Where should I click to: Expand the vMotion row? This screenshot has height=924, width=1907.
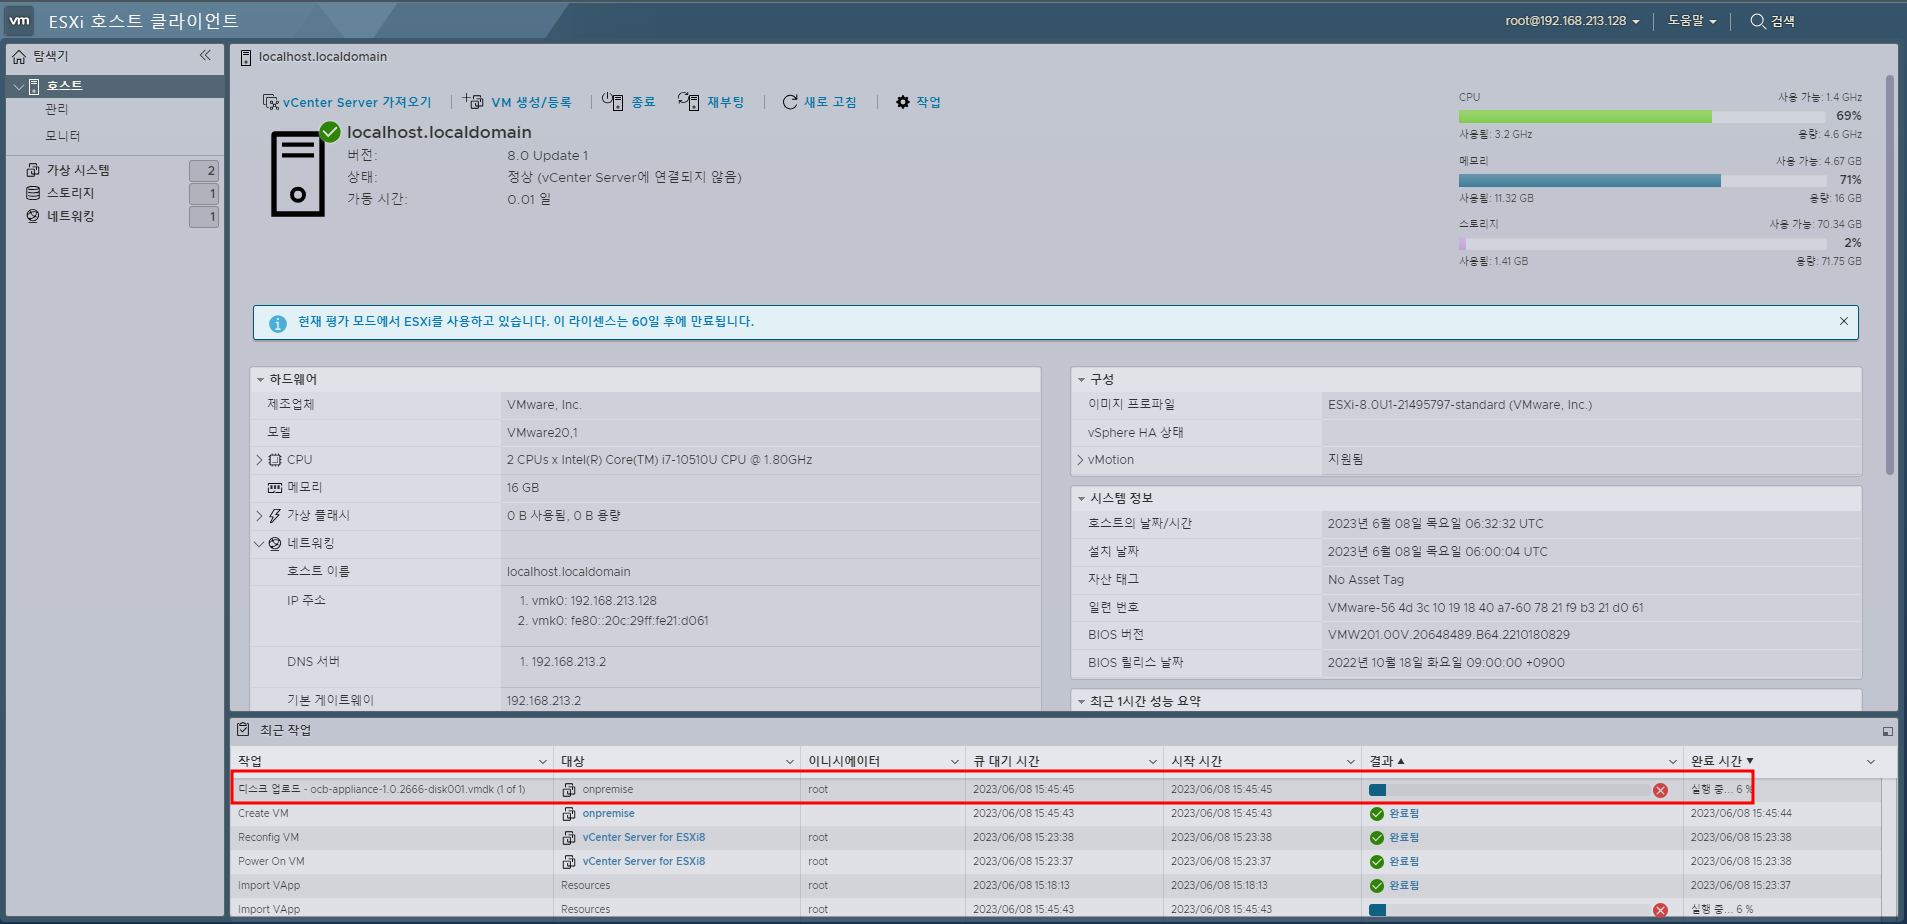tap(1081, 460)
